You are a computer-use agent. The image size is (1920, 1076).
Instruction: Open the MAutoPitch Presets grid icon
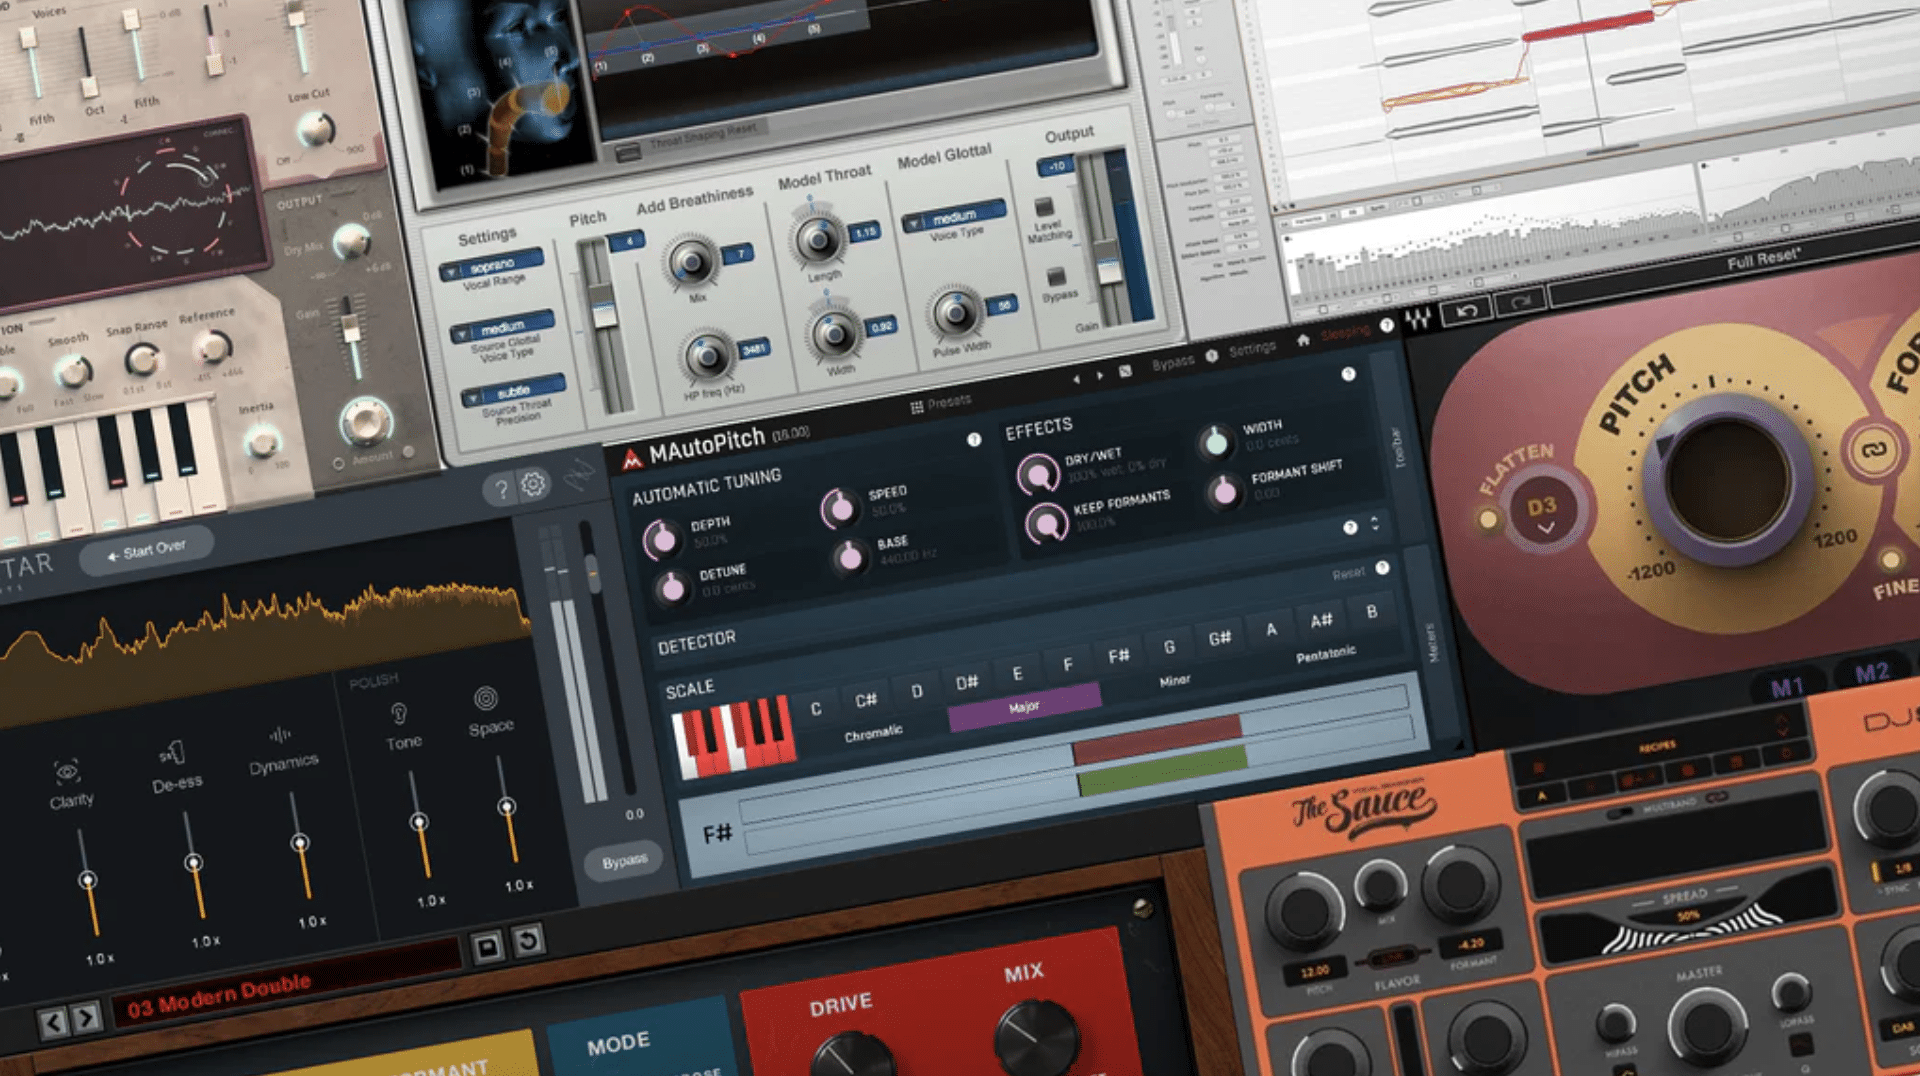click(x=917, y=407)
